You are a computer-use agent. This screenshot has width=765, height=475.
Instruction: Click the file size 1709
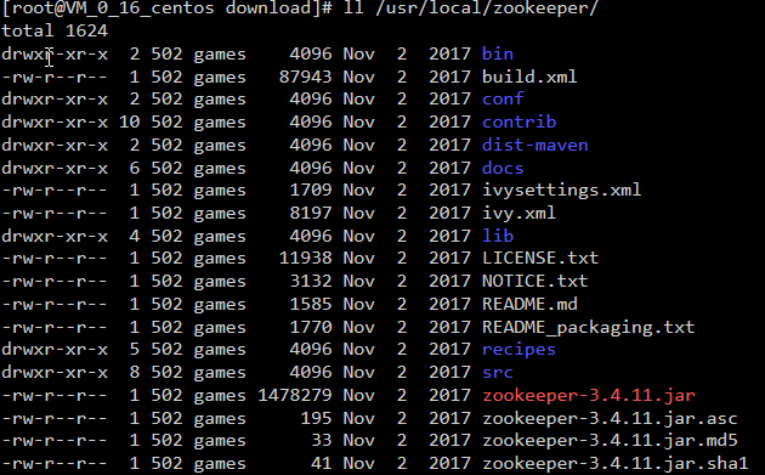click(311, 190)
